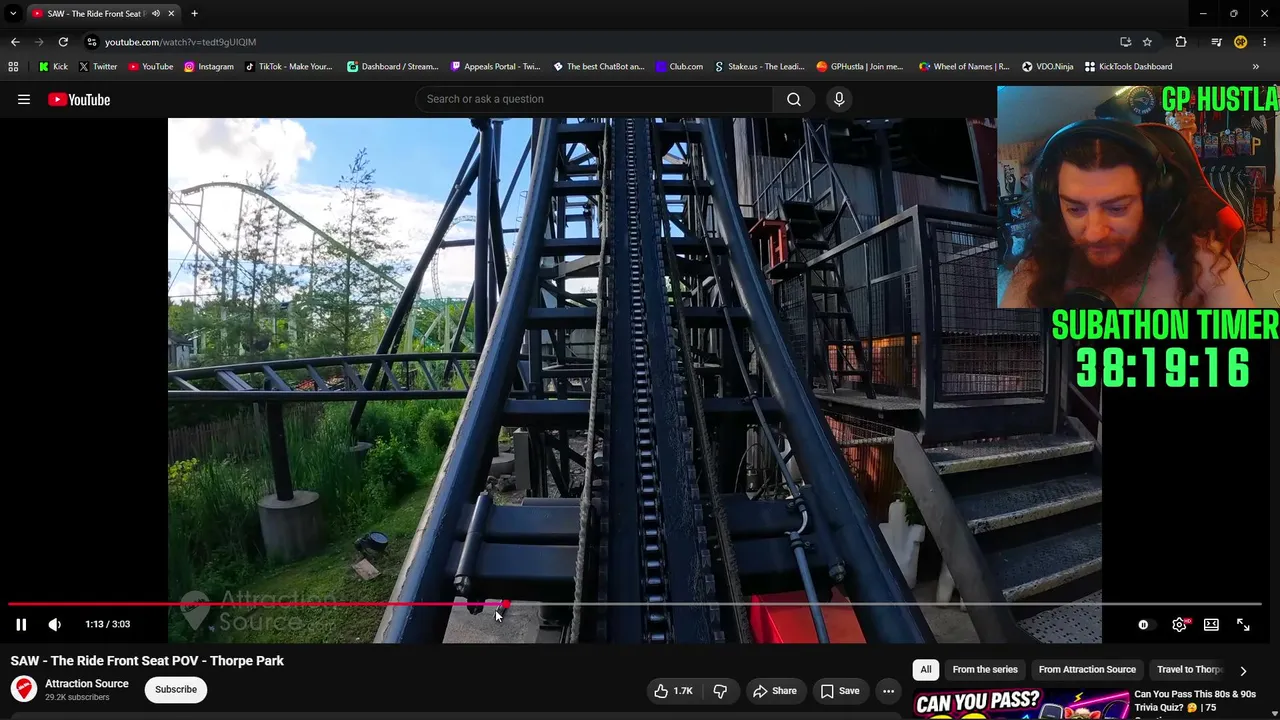Pause the SAW ride video
Viewport: 1280px width, 720px height.
coord(21,624)
